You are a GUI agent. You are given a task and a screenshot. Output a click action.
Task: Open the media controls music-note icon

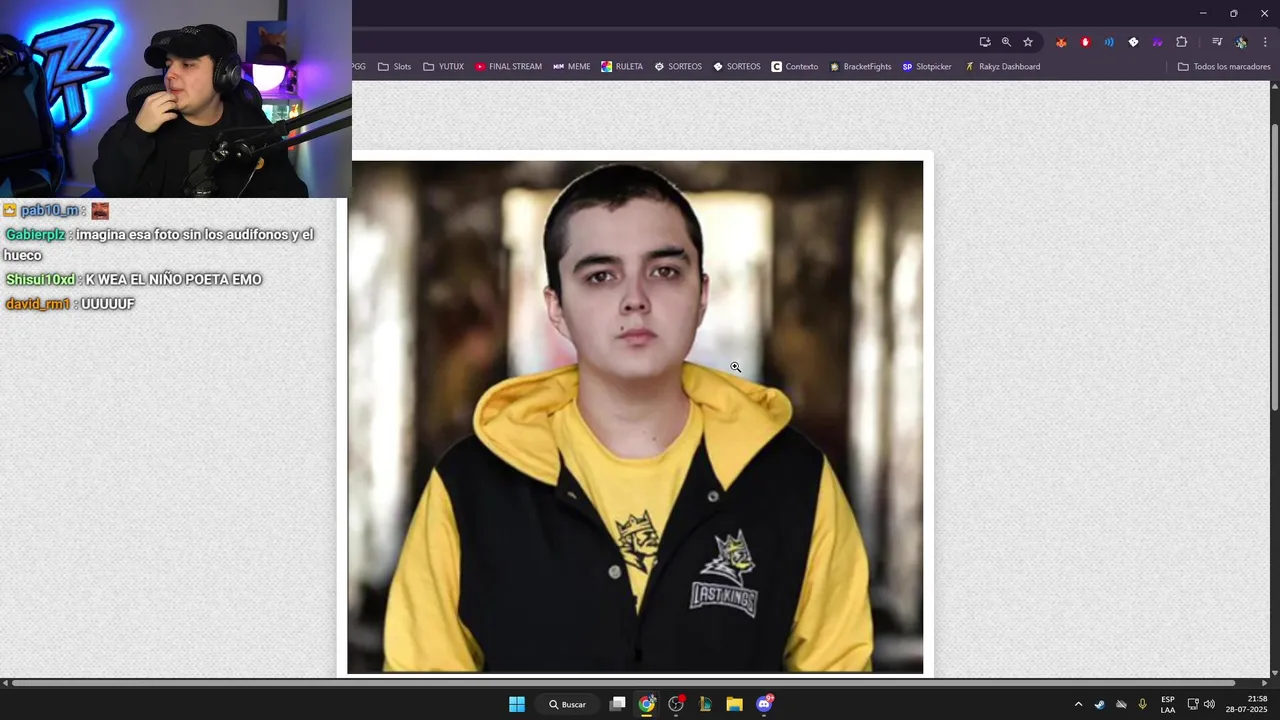pyautogui.click(x=1217, y=42)
